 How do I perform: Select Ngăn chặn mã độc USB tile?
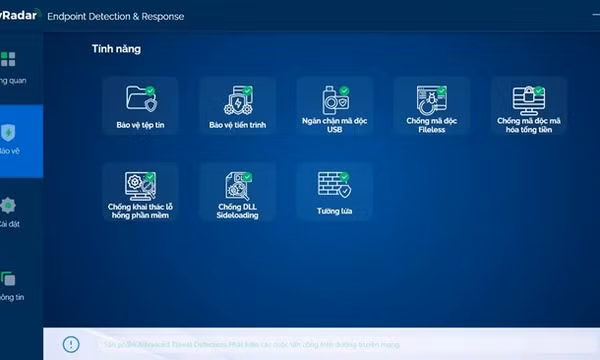pyautogui.click(x=334, y=106)
